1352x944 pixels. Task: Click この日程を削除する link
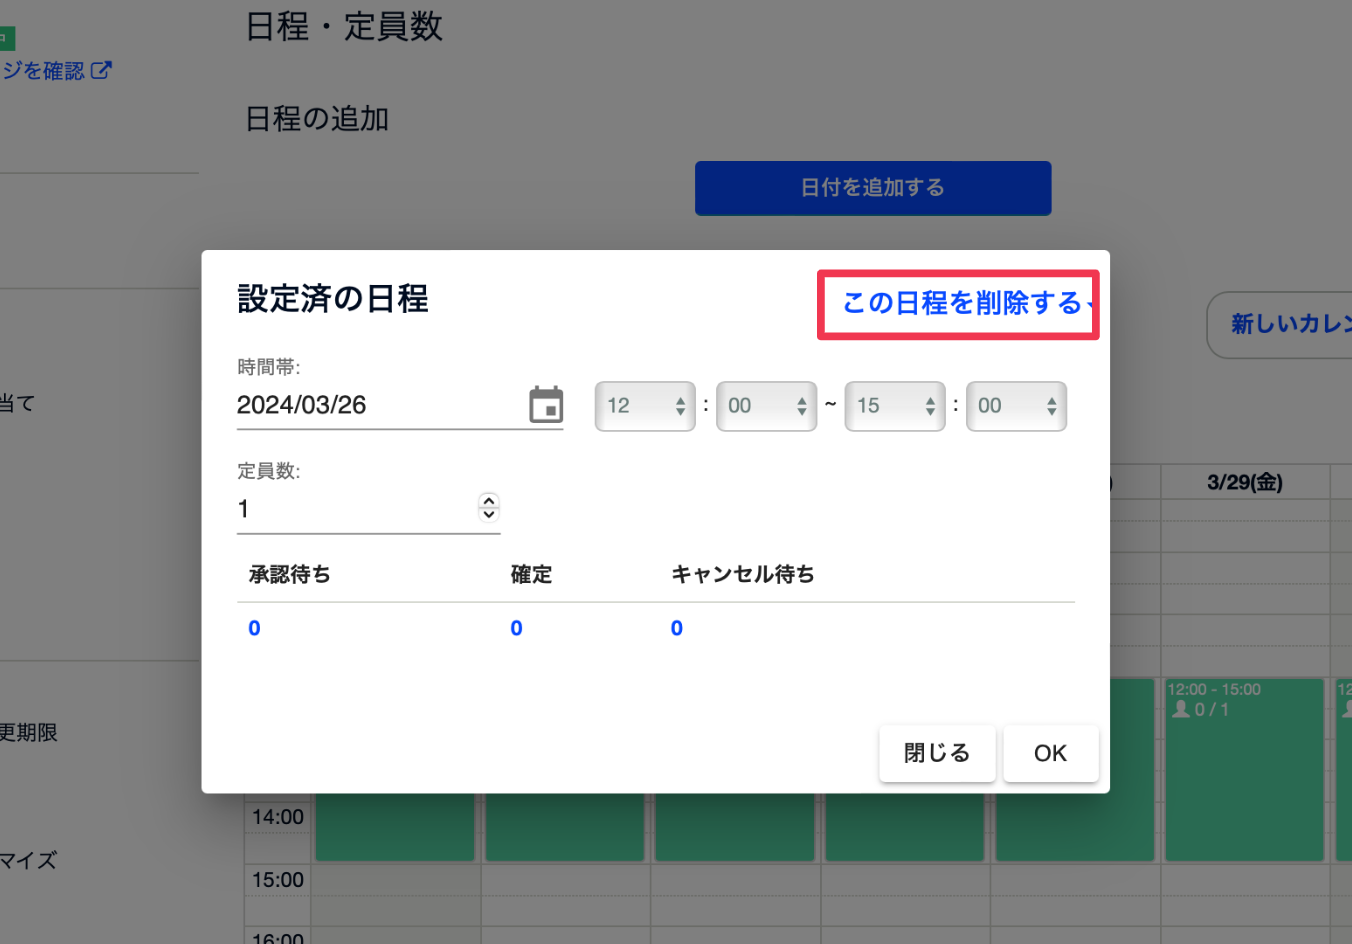(962, 303)
